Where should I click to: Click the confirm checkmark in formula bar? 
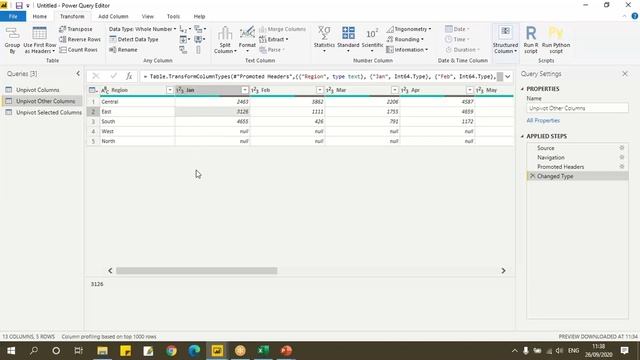pyautogui.click(x=113, y=76)
